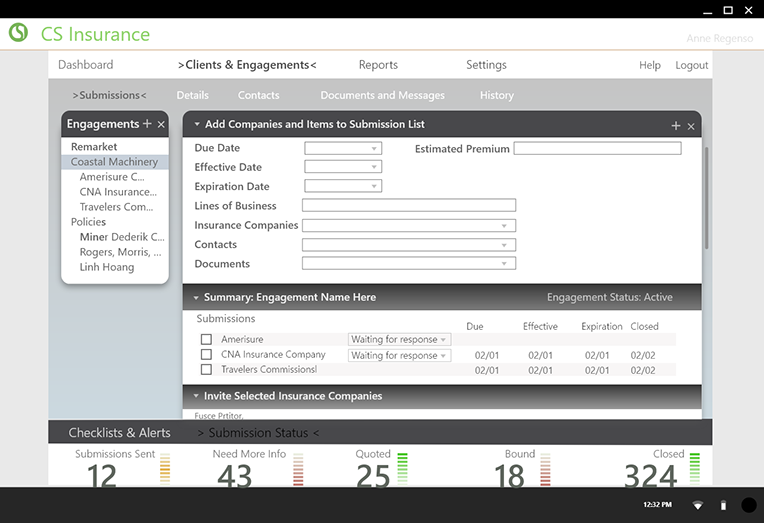The height and width of the screenshot is (523, 764).
Task: Click the plus icon in Engagements panel
Action: coord(147,124)
